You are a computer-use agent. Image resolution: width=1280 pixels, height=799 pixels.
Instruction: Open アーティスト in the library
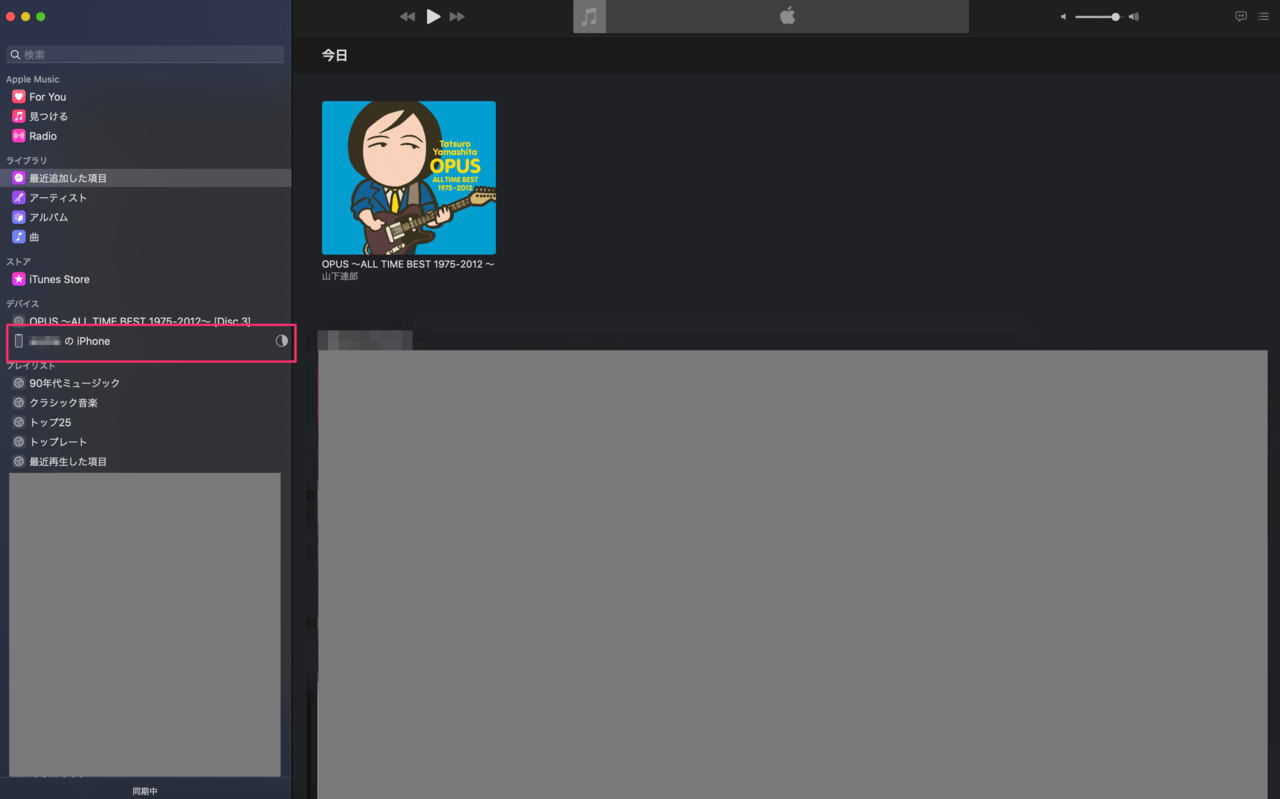tap(146, 198)
